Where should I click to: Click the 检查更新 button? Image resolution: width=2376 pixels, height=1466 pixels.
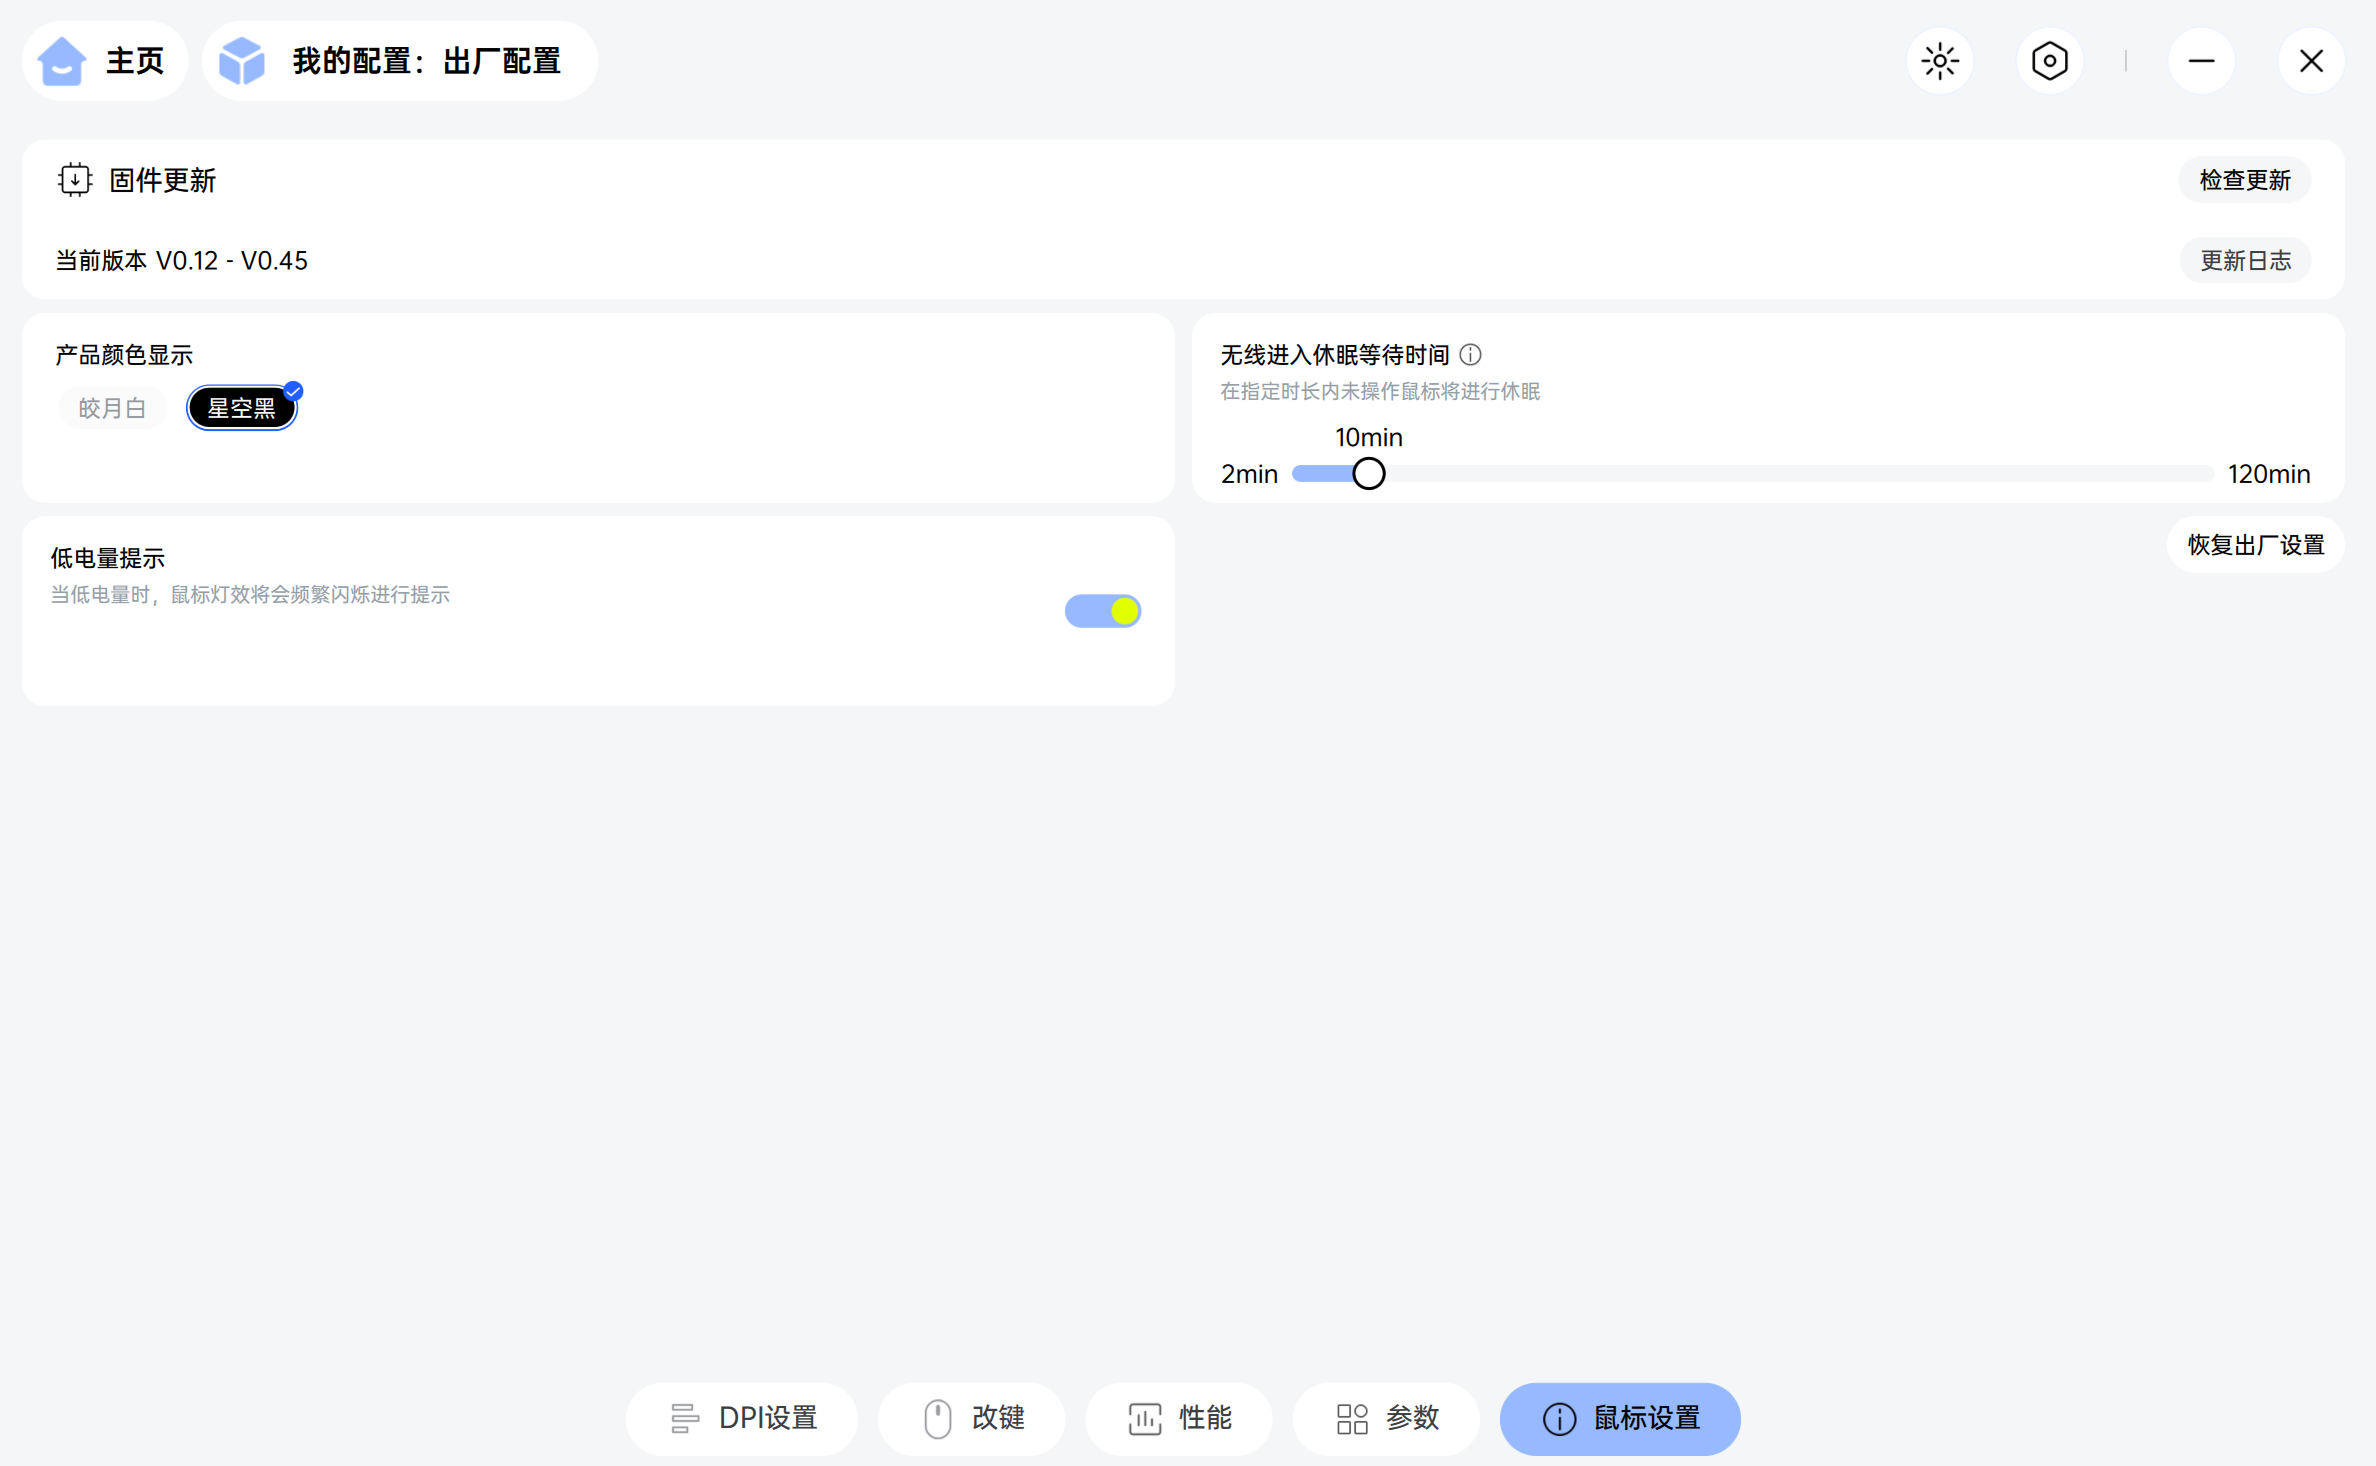(2244, 180)
